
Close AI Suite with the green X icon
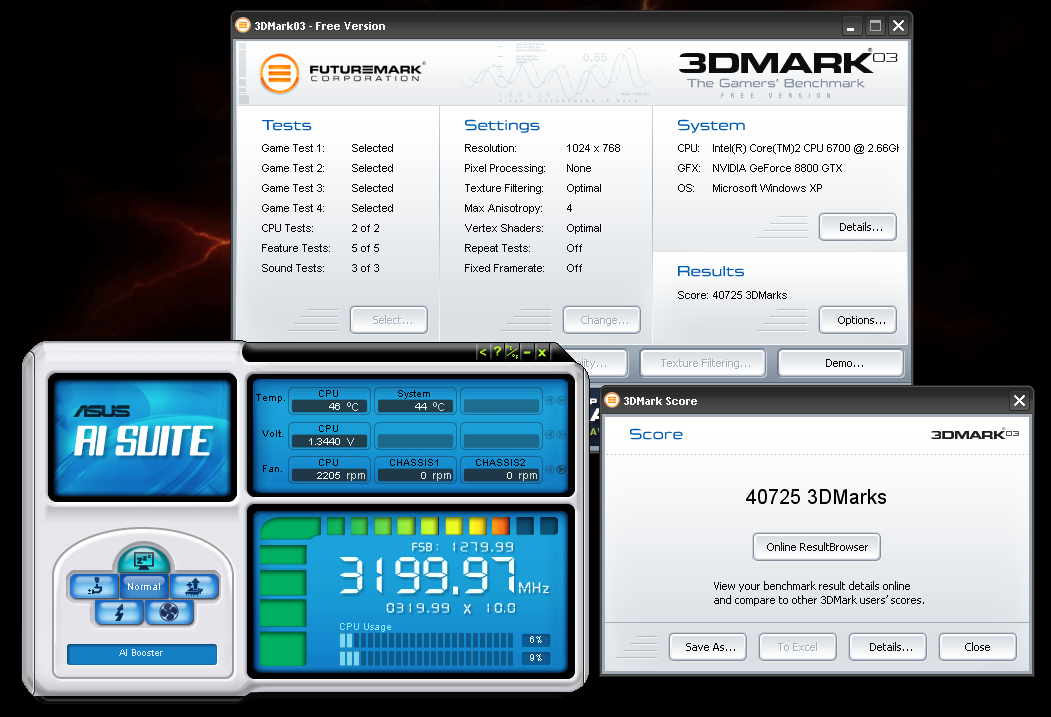(x=542, y=352)
